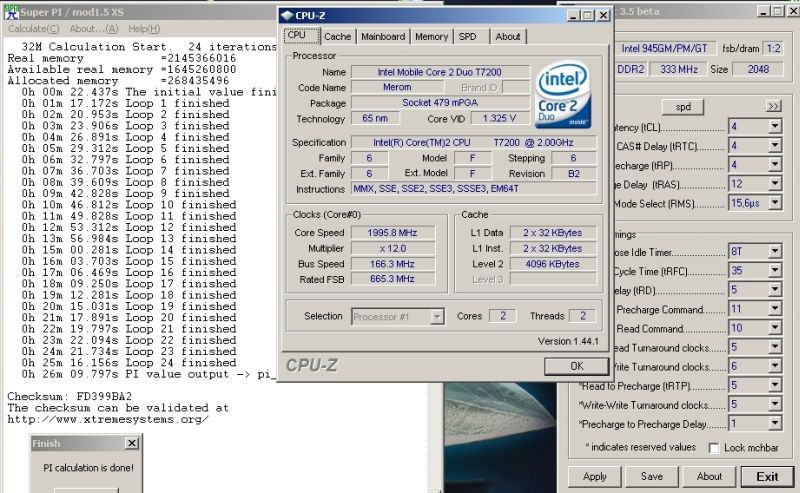Click the Package value Socket 479 mPGA
Image resolution: width=800 pixels, height=493 pixels.
tap(440, 103)
